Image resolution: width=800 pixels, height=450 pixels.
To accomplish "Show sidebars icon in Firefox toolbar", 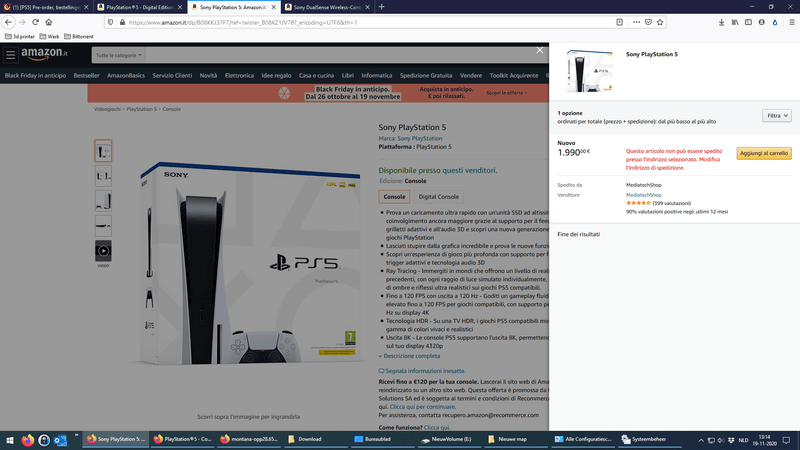I will tap(748, 22).
